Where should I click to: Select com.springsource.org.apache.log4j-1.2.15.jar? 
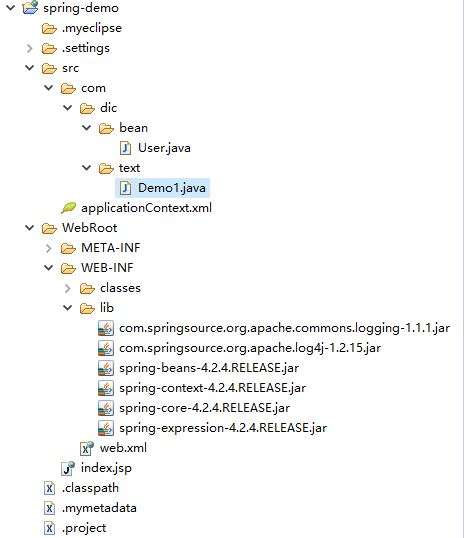pos(250,348)
